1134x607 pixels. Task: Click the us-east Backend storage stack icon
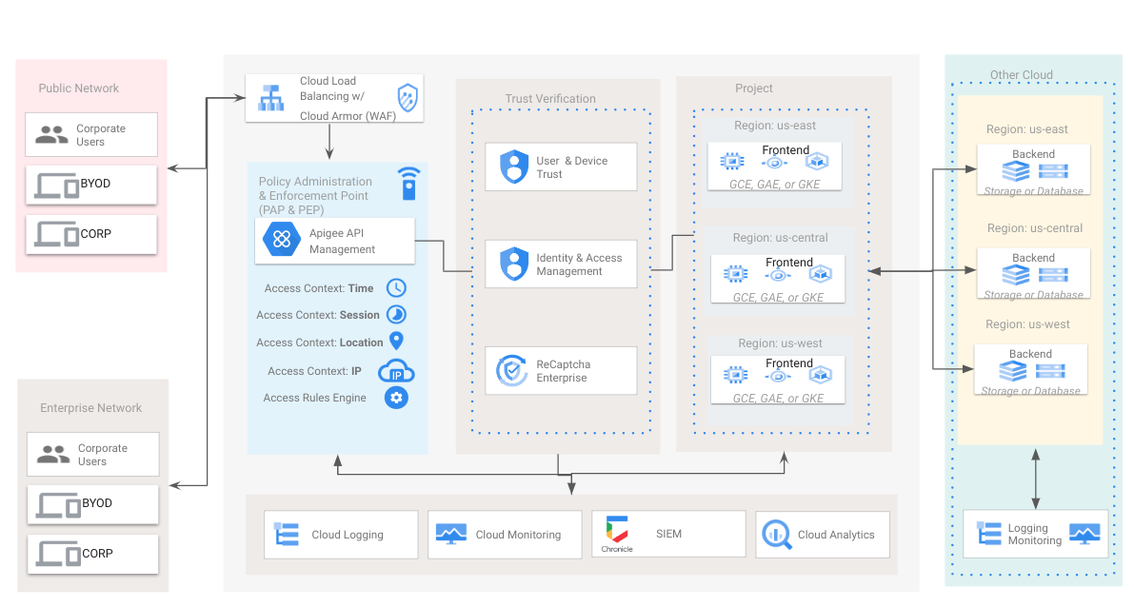point(1016,171)
